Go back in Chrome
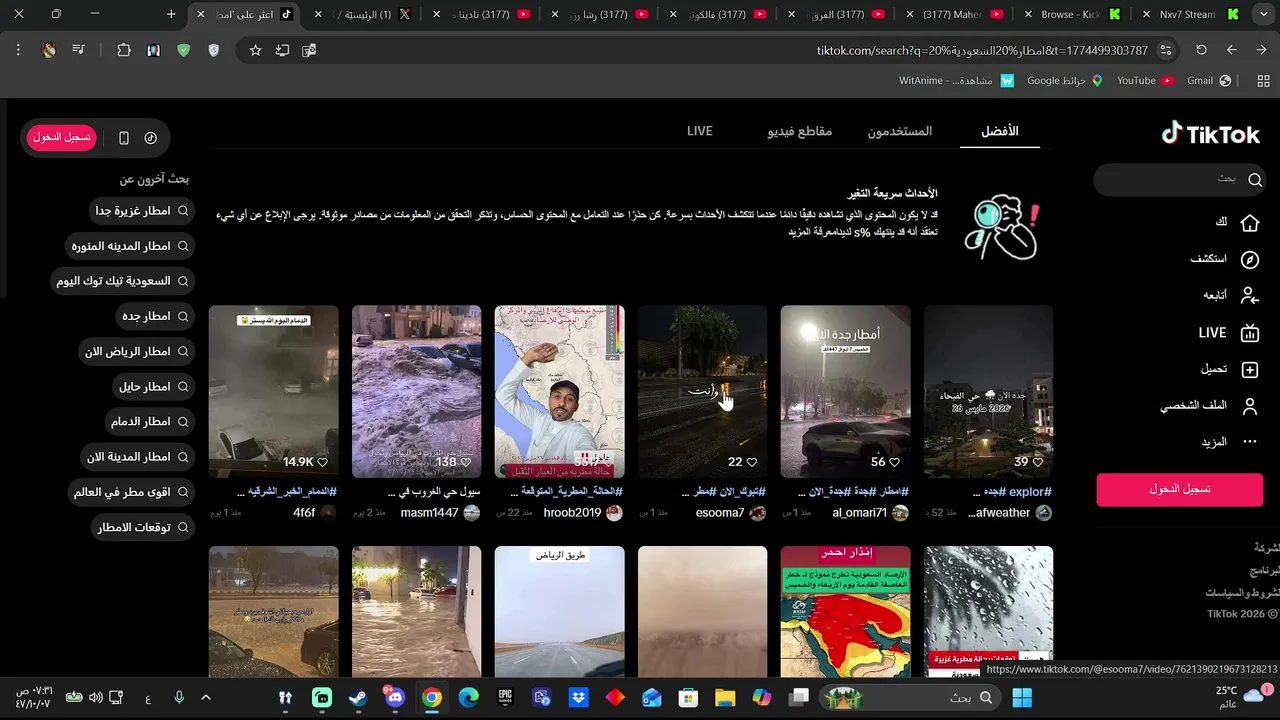Viewport: 1280px width, 720px height. pyautogui.click(x=1231, y=50)
